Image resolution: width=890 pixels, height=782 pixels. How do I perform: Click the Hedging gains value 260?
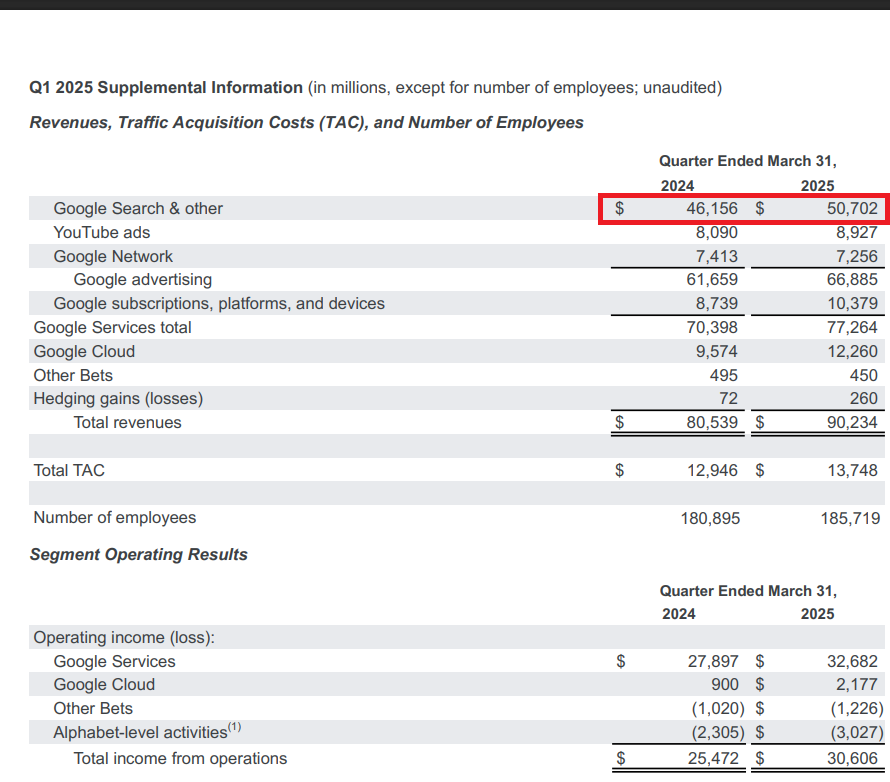pos(863,398)
